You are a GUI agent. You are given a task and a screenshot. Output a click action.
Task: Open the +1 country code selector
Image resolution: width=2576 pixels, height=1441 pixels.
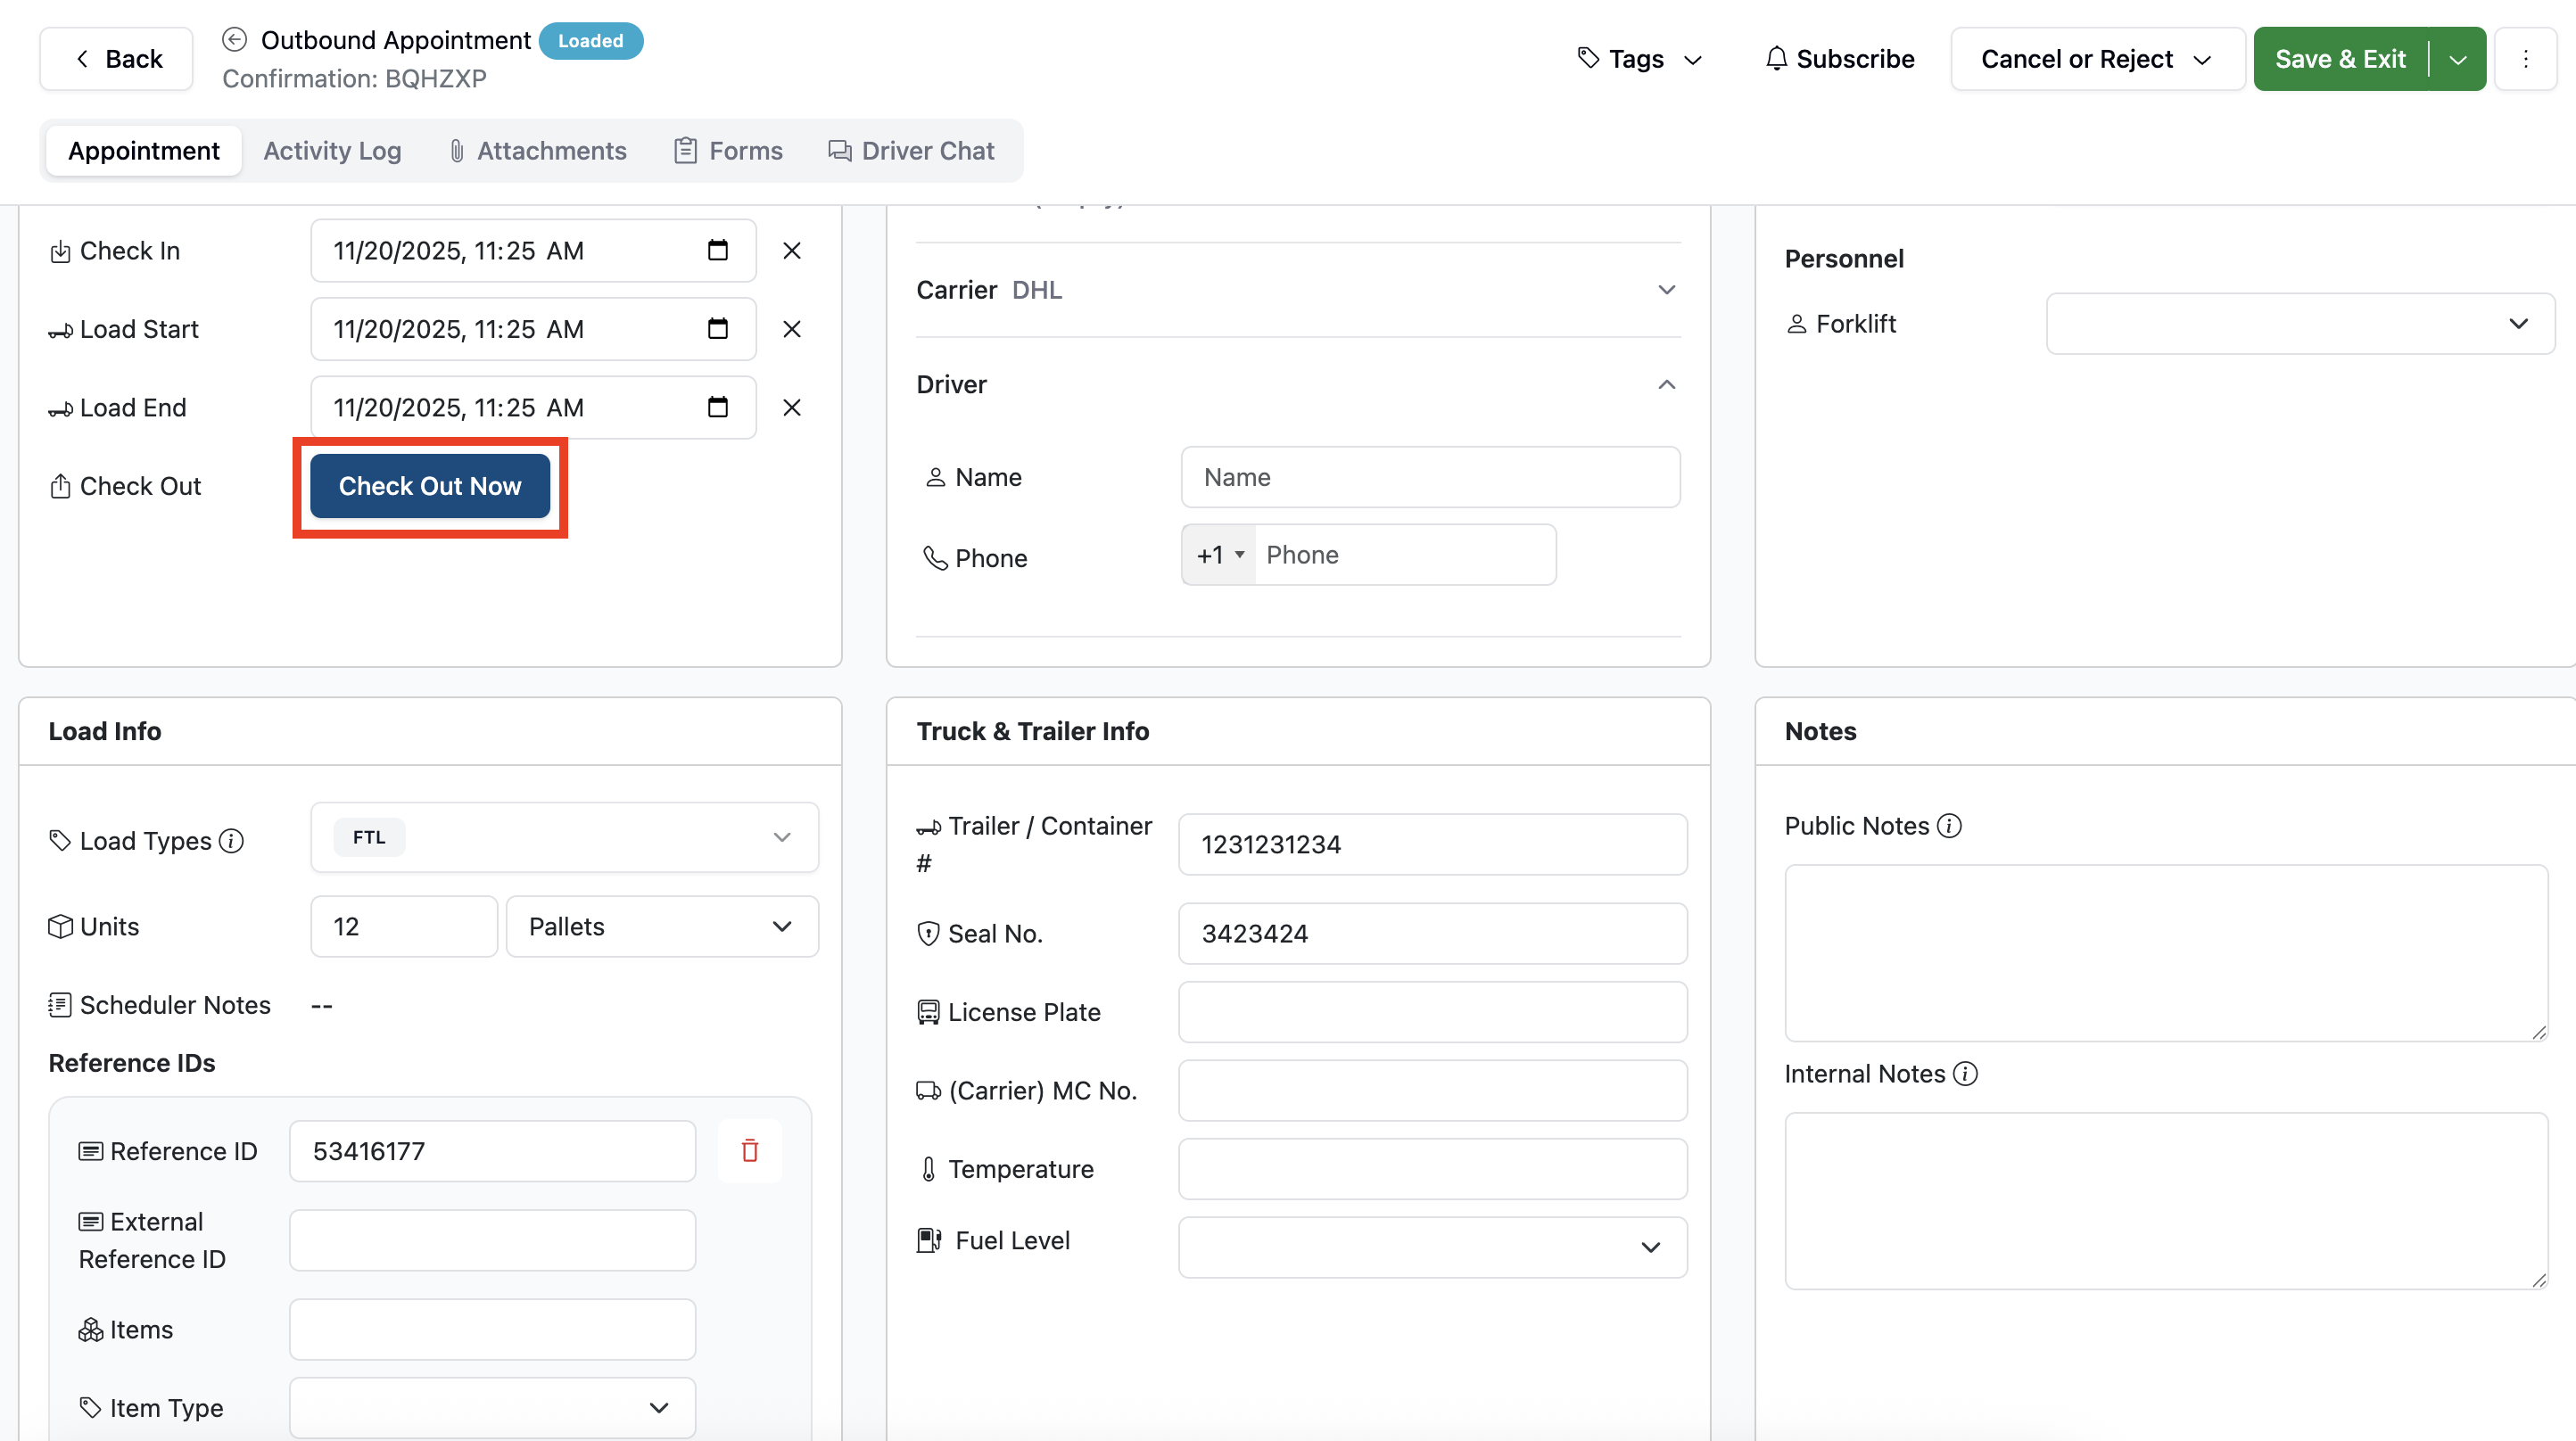(x=1219, y=555)
